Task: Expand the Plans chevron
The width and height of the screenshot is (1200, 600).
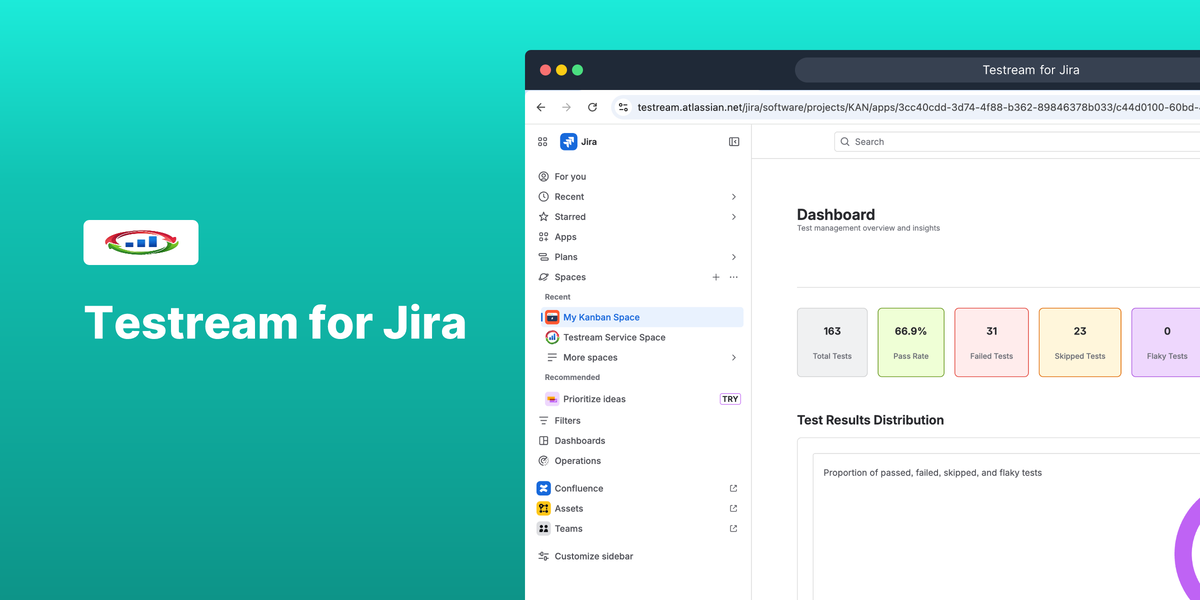Action: [734, 257]
